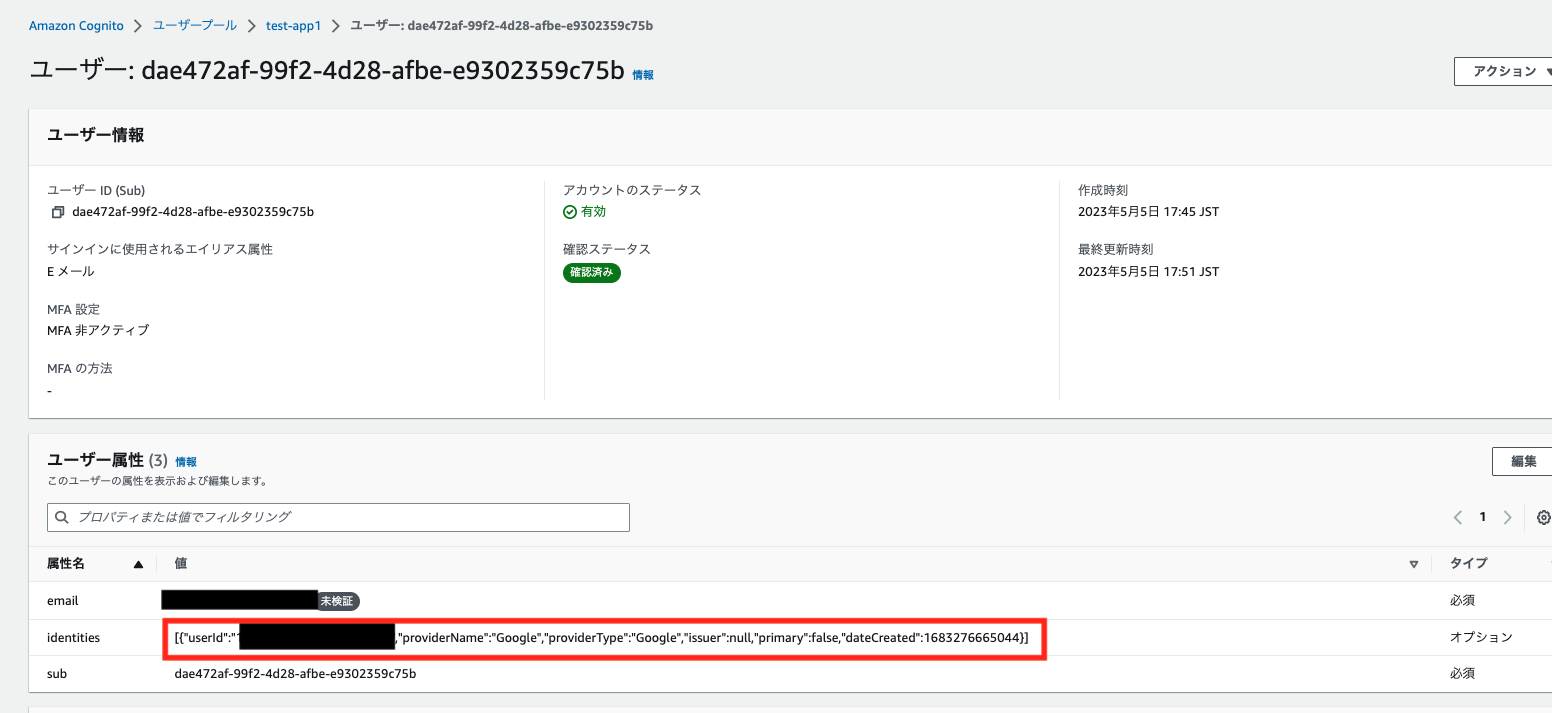Click the 有効 account status text
The height and width of the screenshot is (713, 1552).
pos(593,212)
